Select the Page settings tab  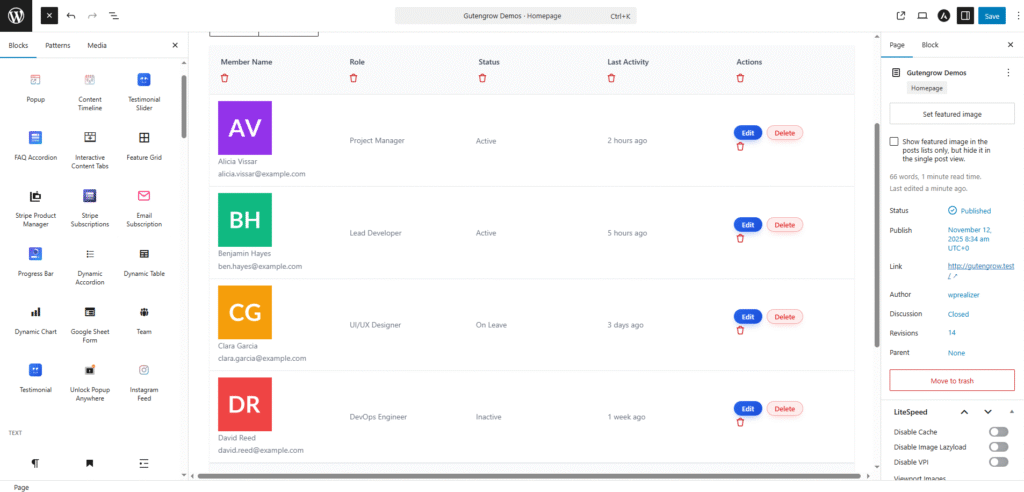[x=897, y=45]
